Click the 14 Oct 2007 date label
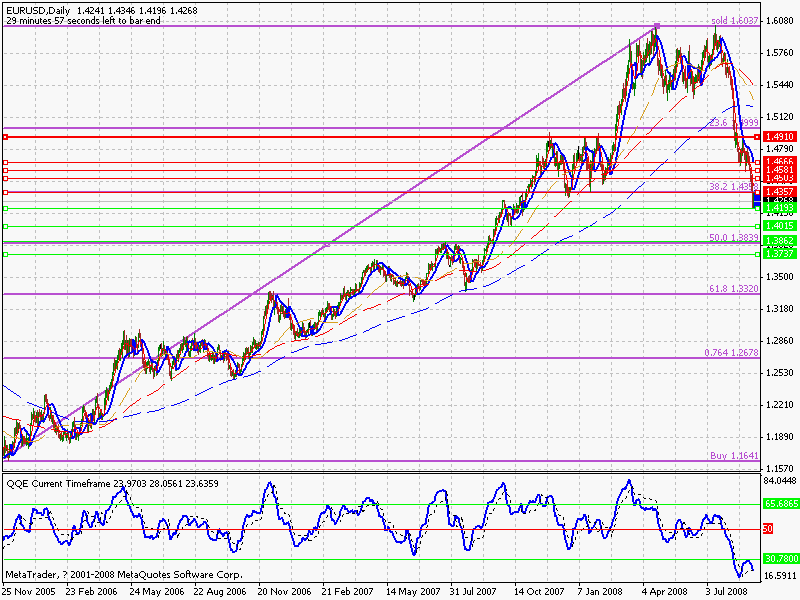The width and height of the screenshot is (800, 600). [x=539, y=592]
